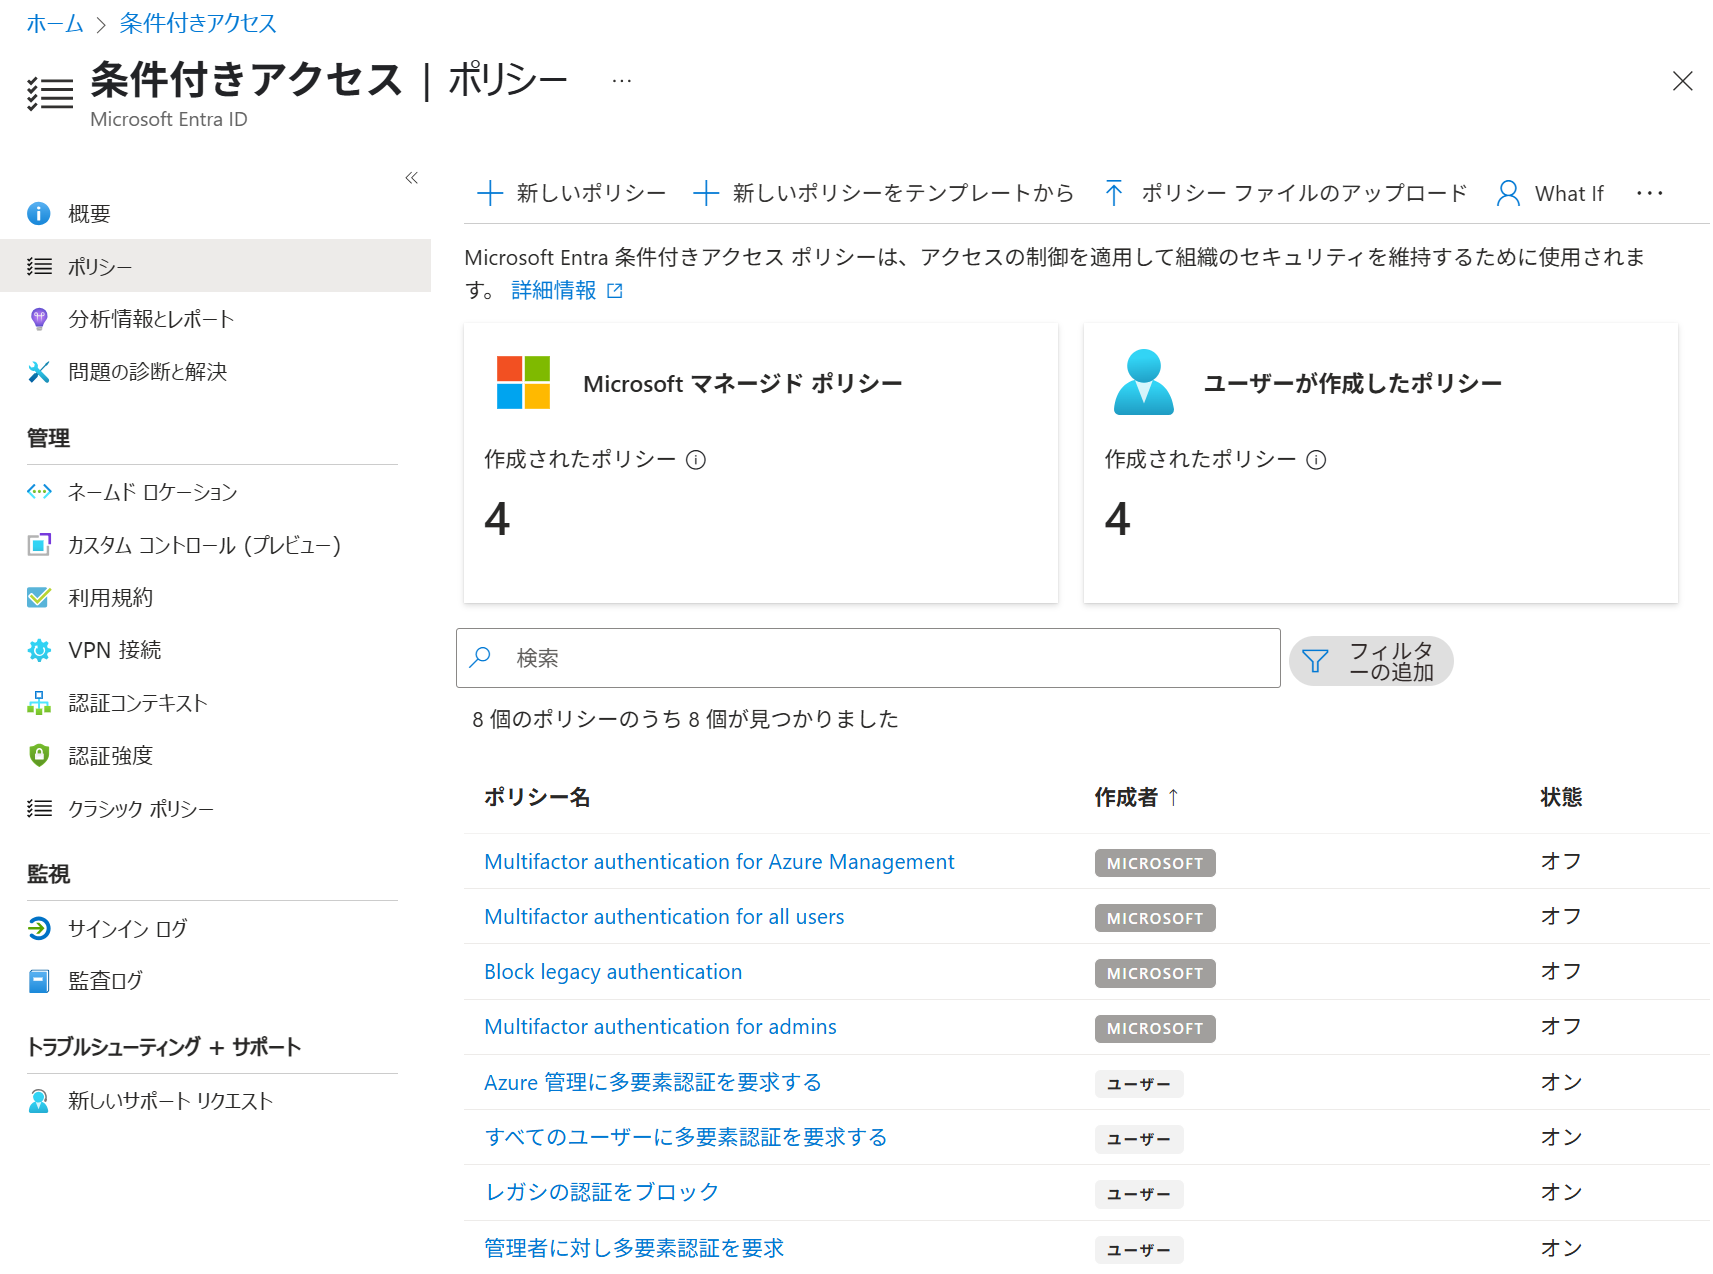Click the upload arrow icon for ポリシー ファイル
1713x1274 pixels.
pyautogui.click(x=1114, y=193)
